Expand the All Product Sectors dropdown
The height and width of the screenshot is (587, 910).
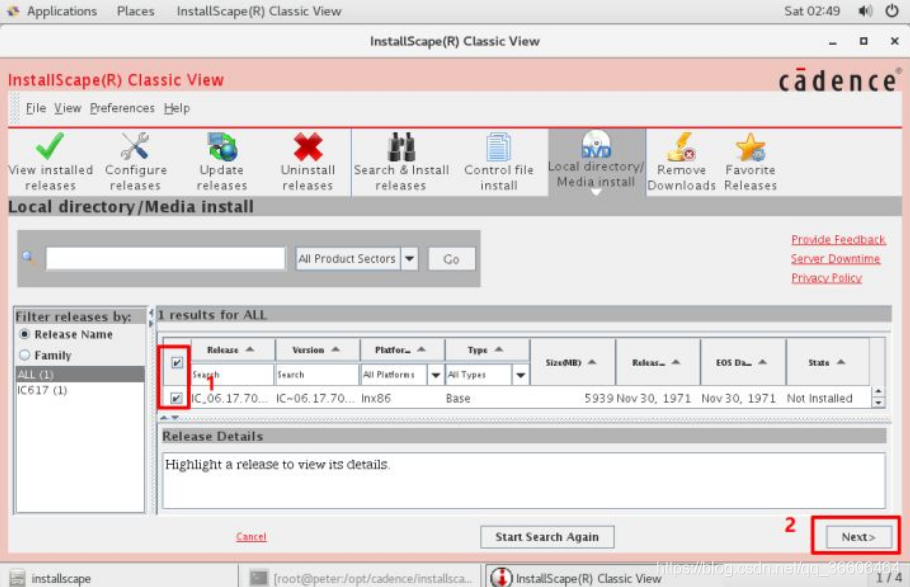click(x=409, y=259)
